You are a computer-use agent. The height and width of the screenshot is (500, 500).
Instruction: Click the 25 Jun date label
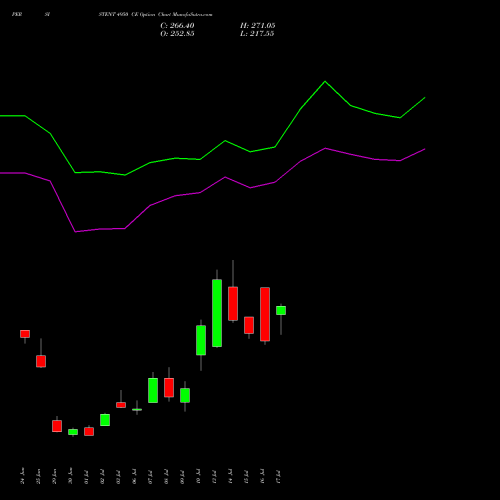point(38,476)
